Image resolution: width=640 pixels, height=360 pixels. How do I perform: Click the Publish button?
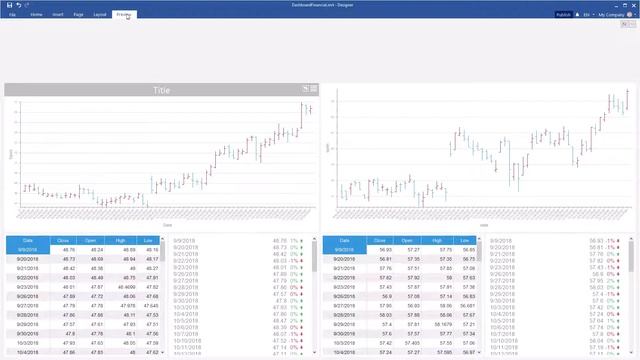[563, 14]
